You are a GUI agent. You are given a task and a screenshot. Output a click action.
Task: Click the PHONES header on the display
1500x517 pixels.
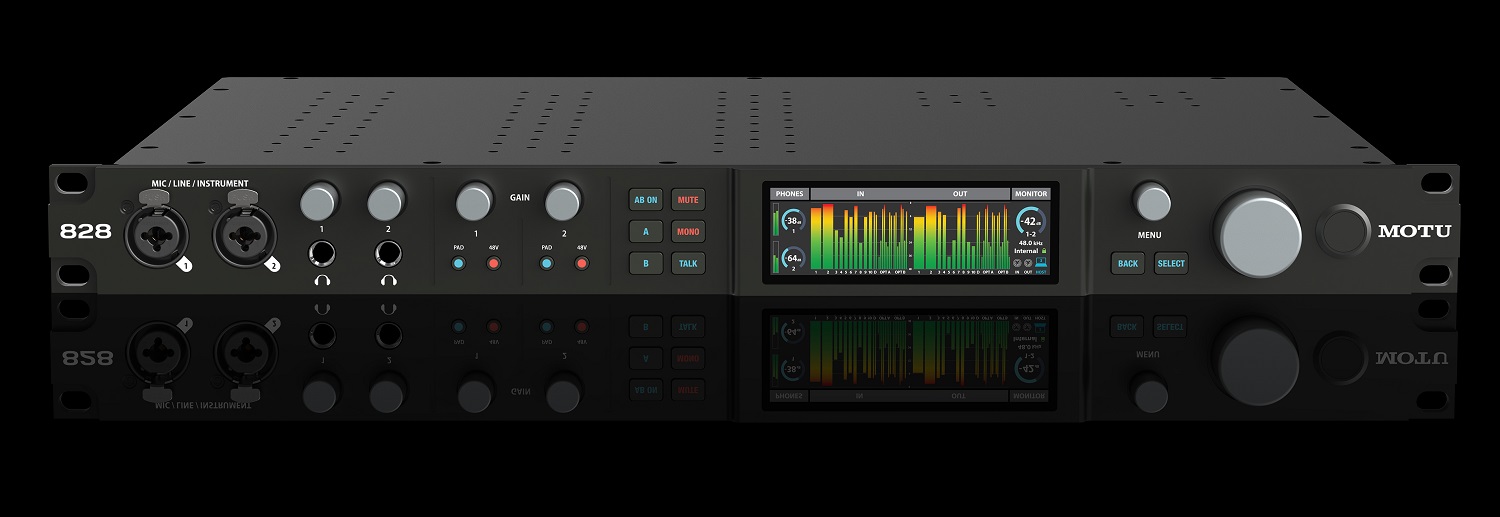point(790,194)
